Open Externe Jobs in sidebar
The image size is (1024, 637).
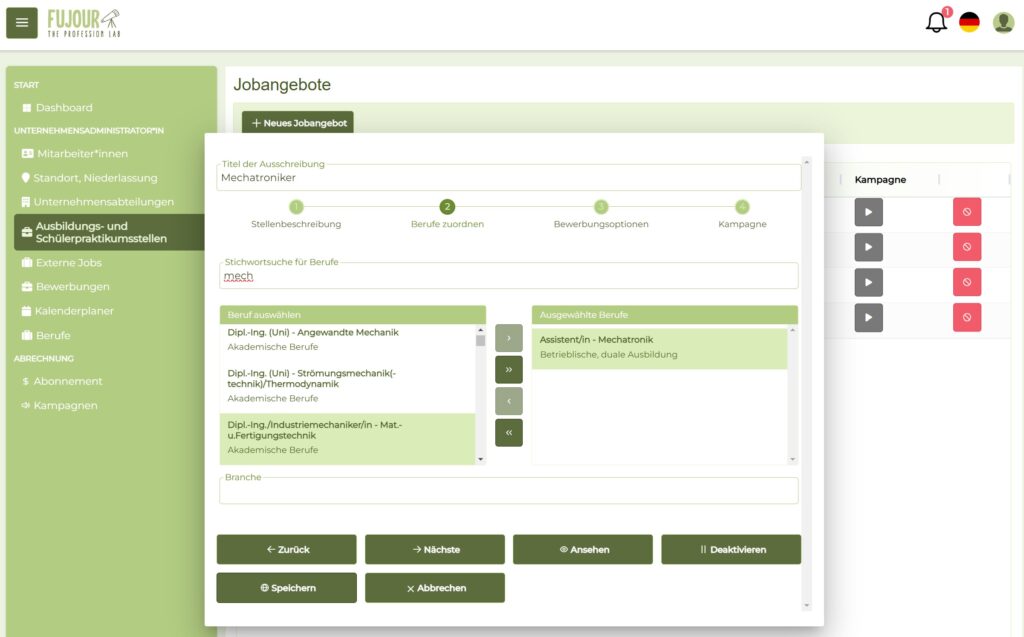click(68, 263)
